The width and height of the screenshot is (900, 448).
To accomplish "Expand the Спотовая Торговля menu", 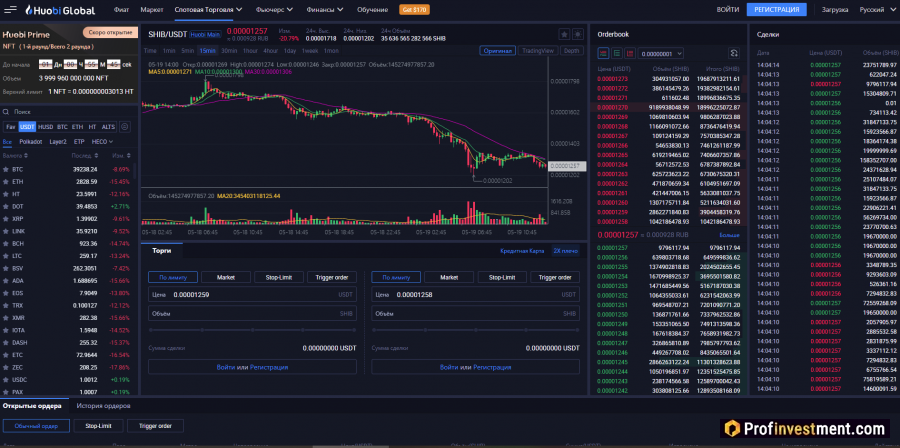I will coord(208,10).
